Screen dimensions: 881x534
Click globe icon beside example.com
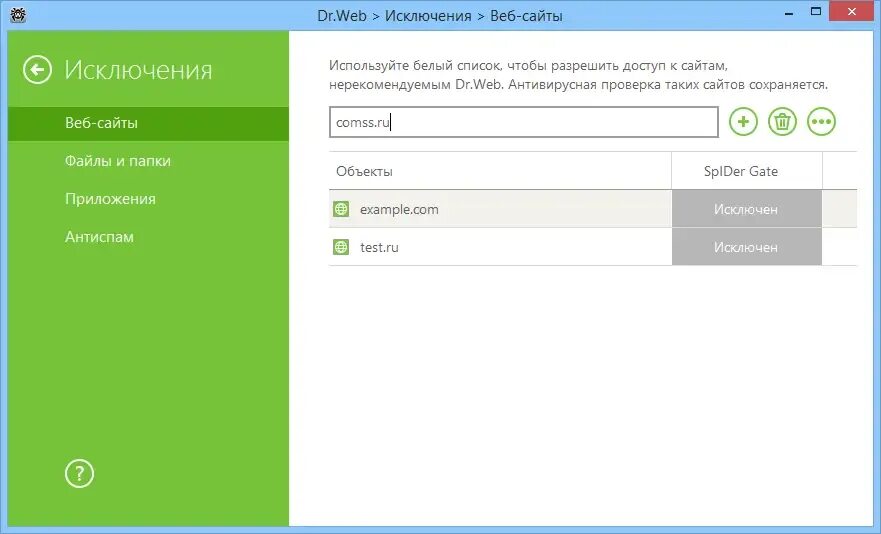pyautogui.click(x=341, y=209)
